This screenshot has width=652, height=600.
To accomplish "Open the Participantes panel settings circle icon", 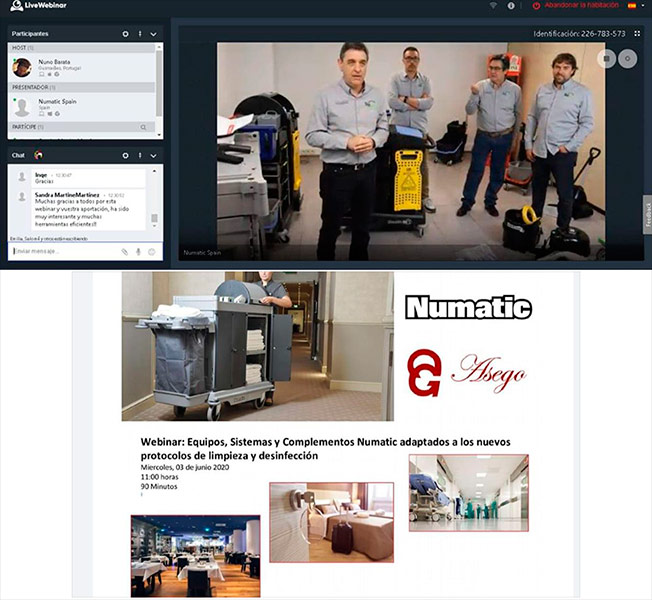I will pos(125,34).
